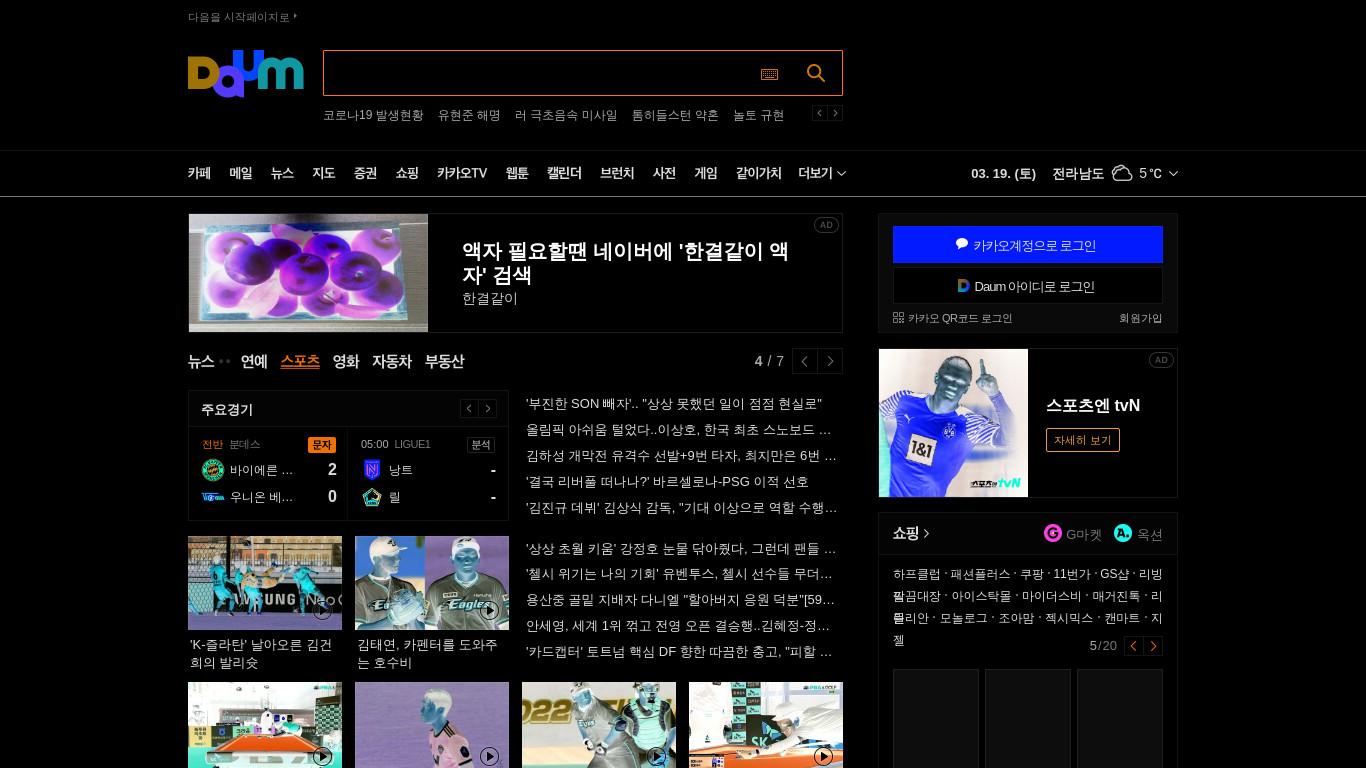Go to next shopping page
This screenshot has width=1366, height=768.
click(1153, 646)
